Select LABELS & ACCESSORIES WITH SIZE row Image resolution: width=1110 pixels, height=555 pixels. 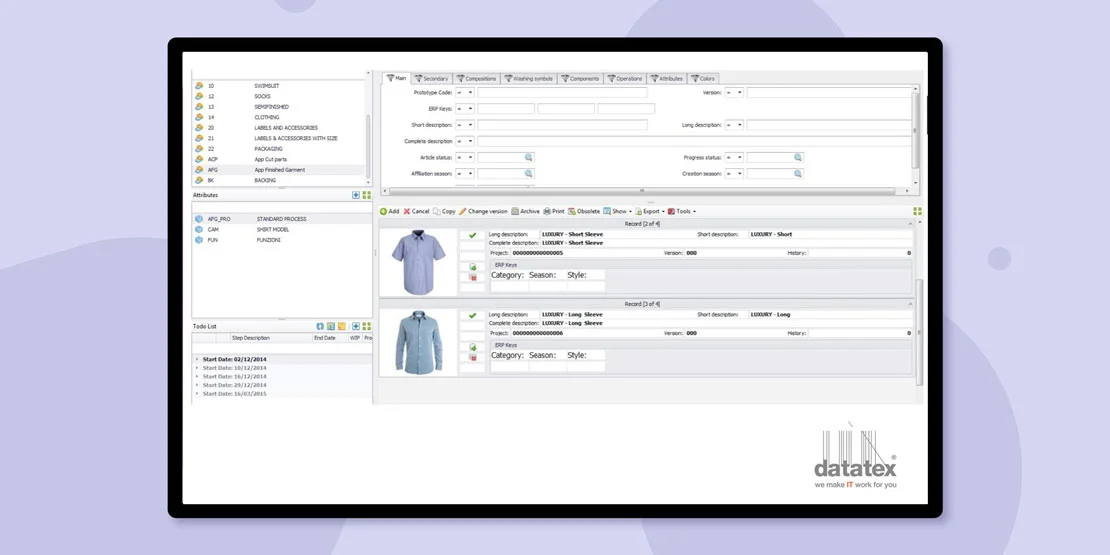[x=279, y=138]
